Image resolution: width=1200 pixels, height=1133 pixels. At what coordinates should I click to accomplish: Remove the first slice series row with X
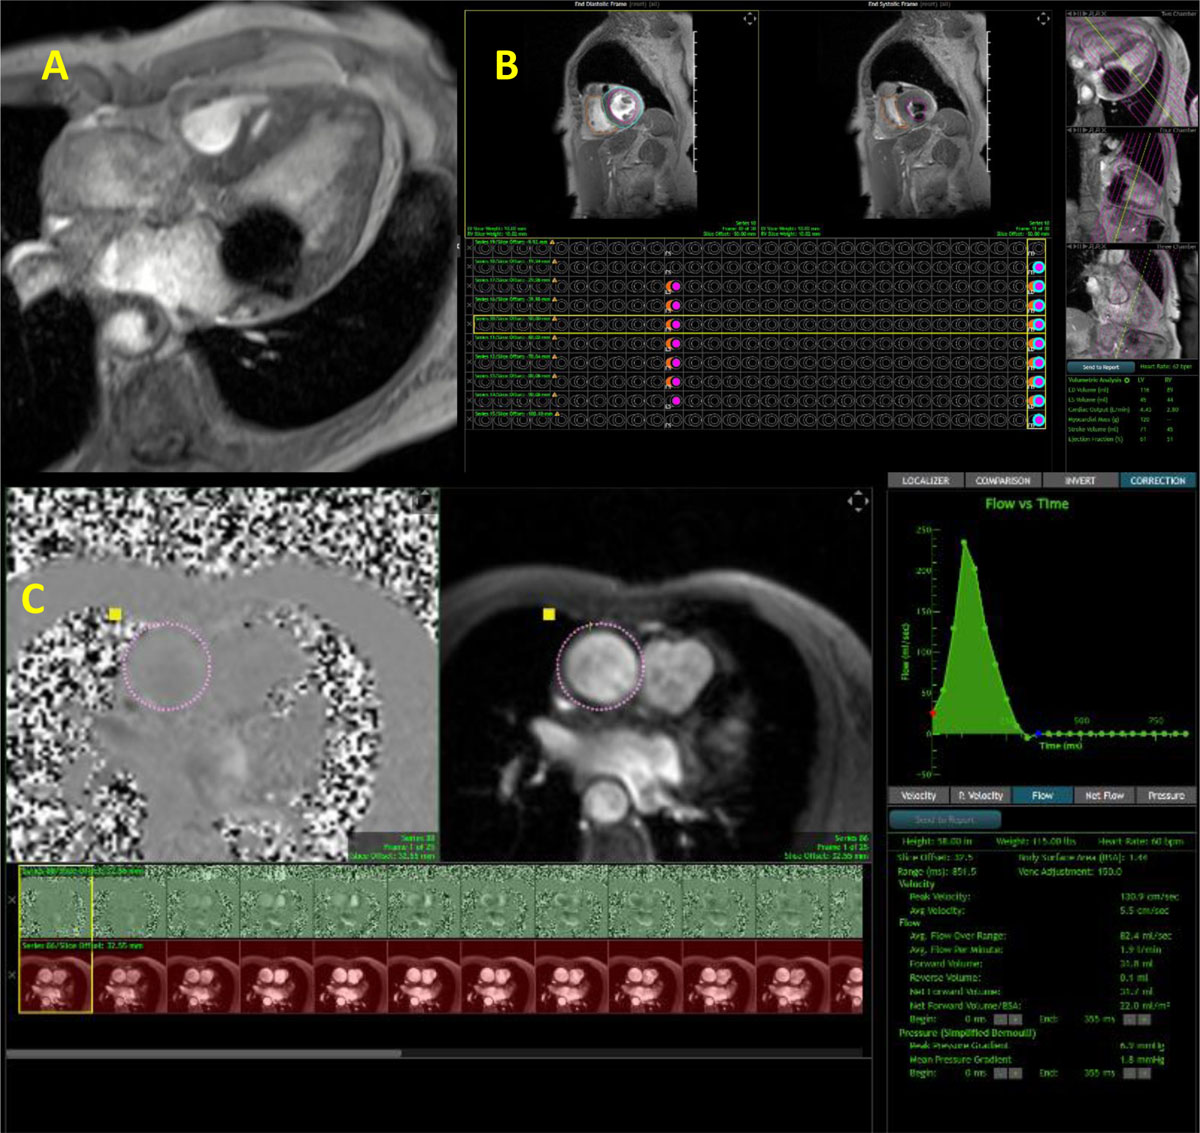[468, 248]
